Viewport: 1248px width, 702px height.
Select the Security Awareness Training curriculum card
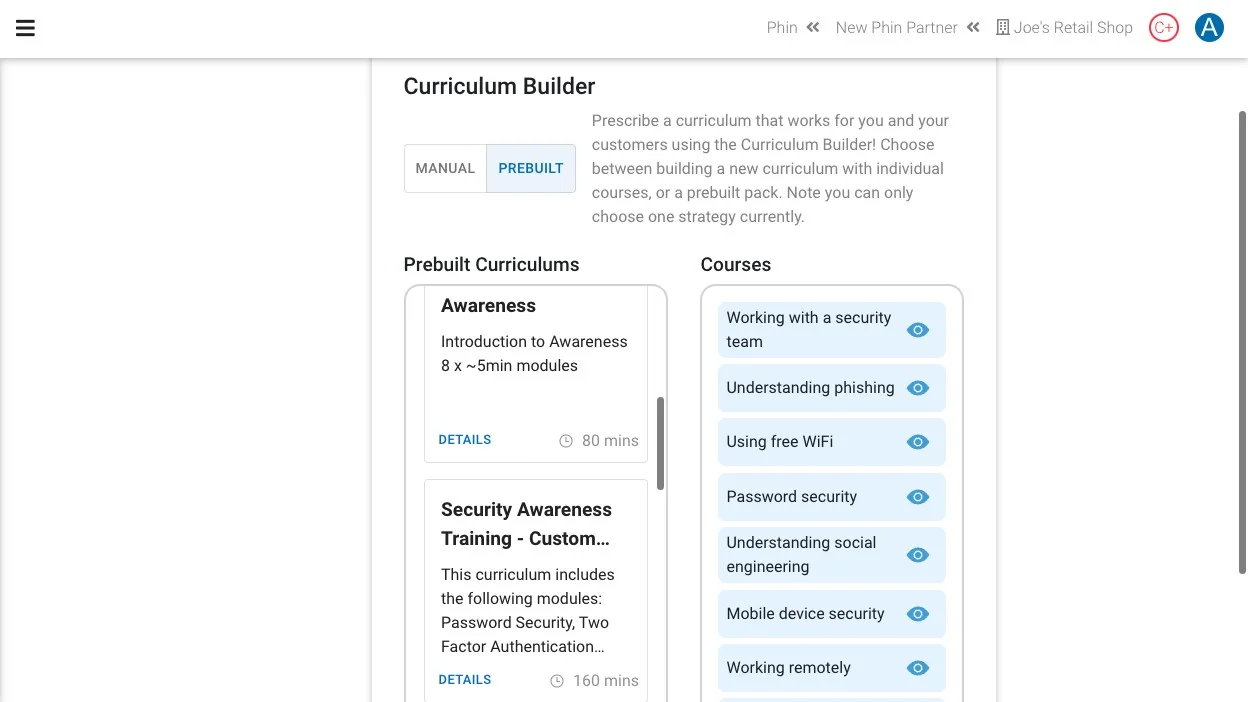(536, 590)
